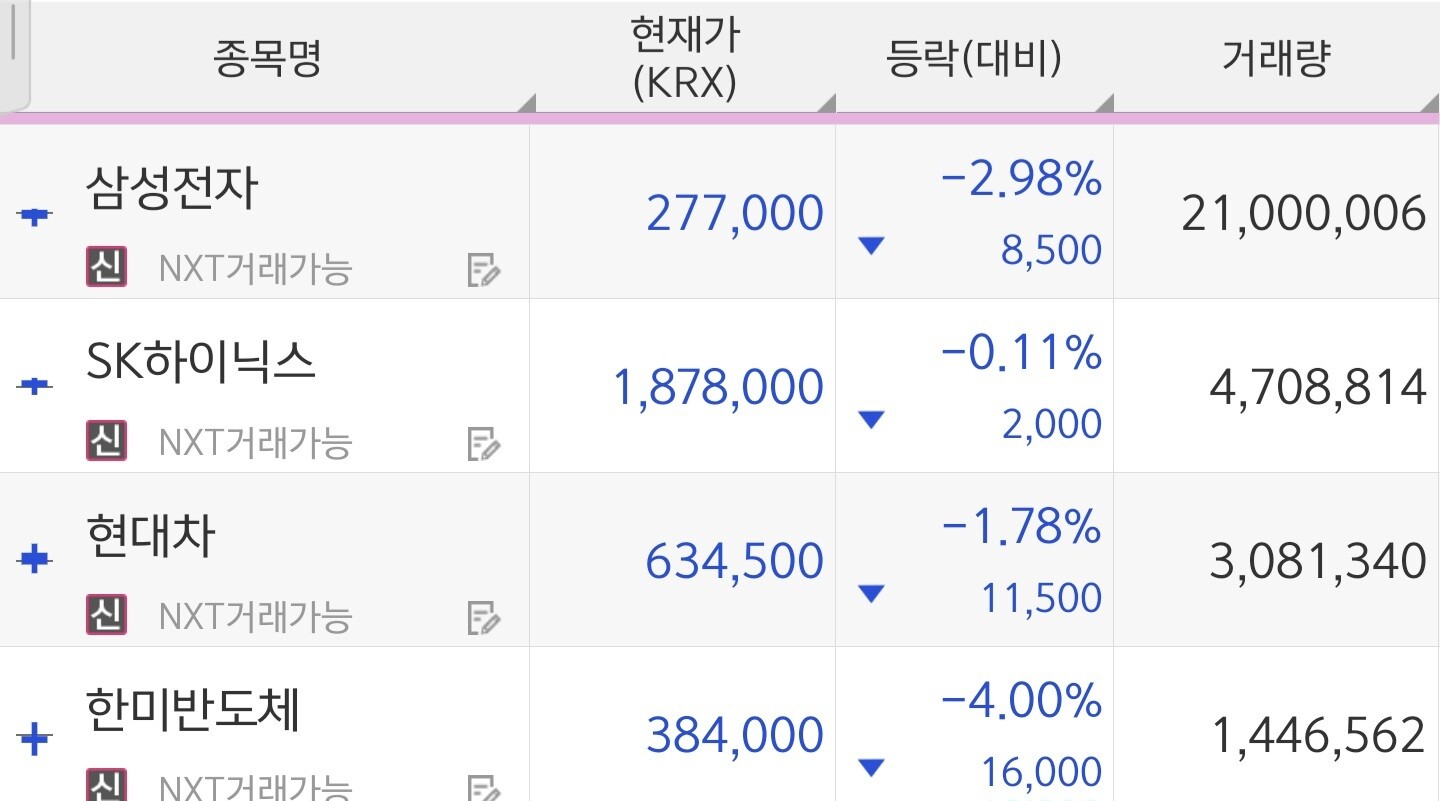Select the 현대차 price 634,500

(x=734, y=561)
